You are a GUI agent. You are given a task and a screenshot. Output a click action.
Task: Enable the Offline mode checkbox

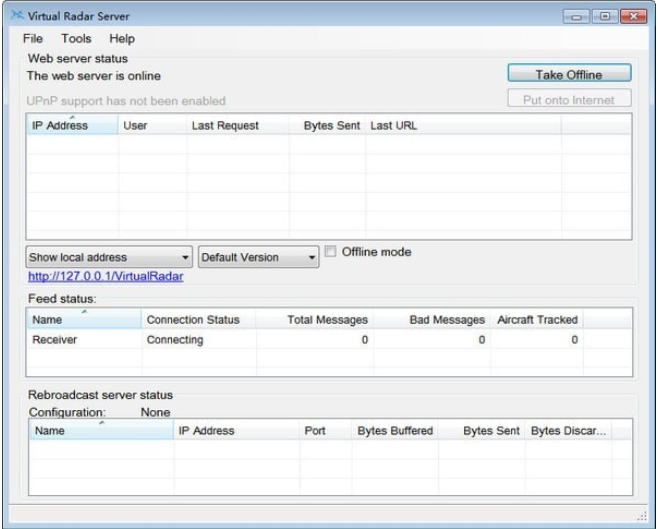(331, 252)
